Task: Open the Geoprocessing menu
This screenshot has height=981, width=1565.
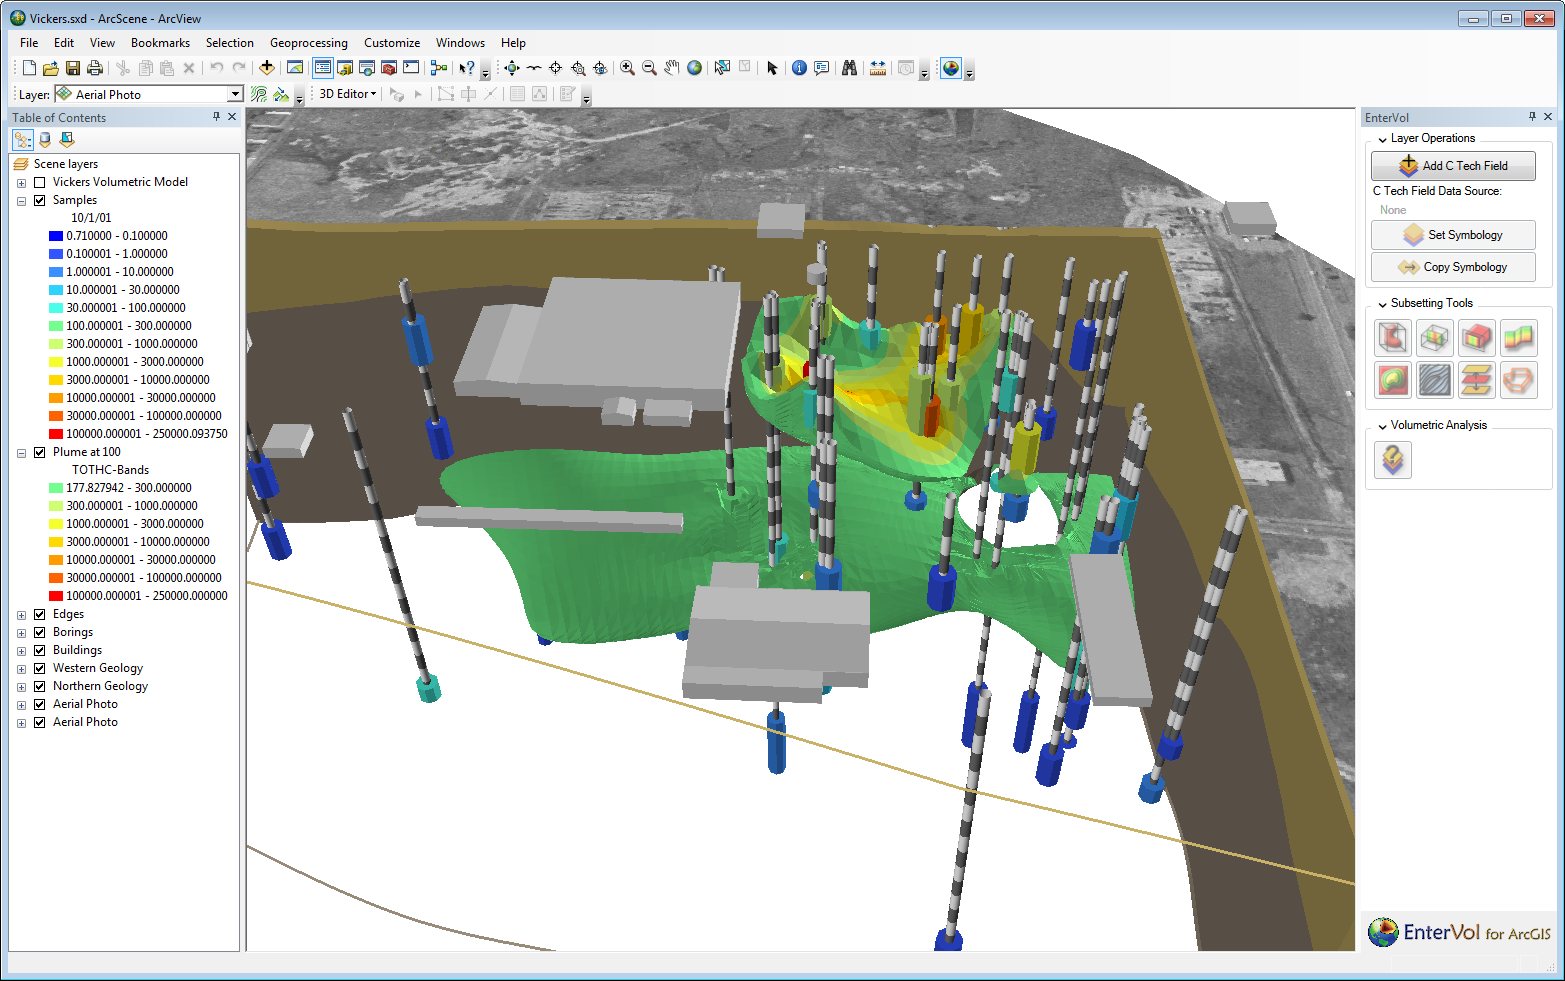Action: [309, 43]
